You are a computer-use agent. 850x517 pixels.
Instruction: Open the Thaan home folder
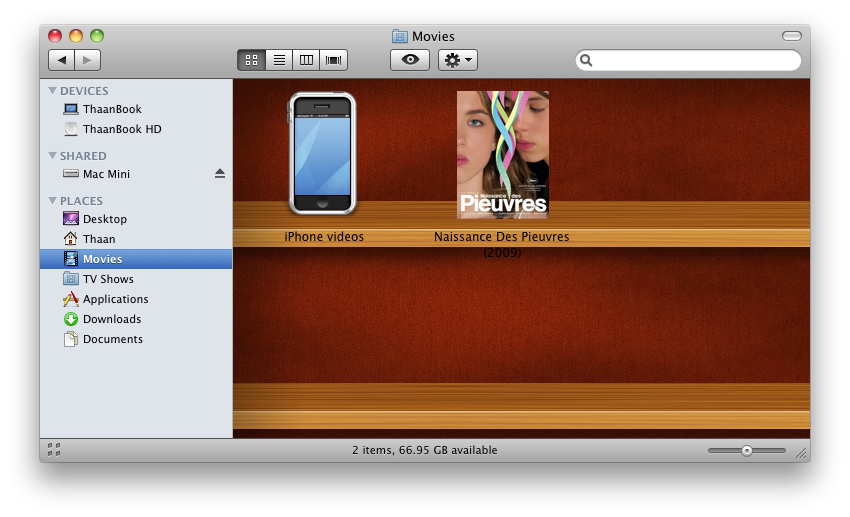pyautogui.click(x=136, y=239)
